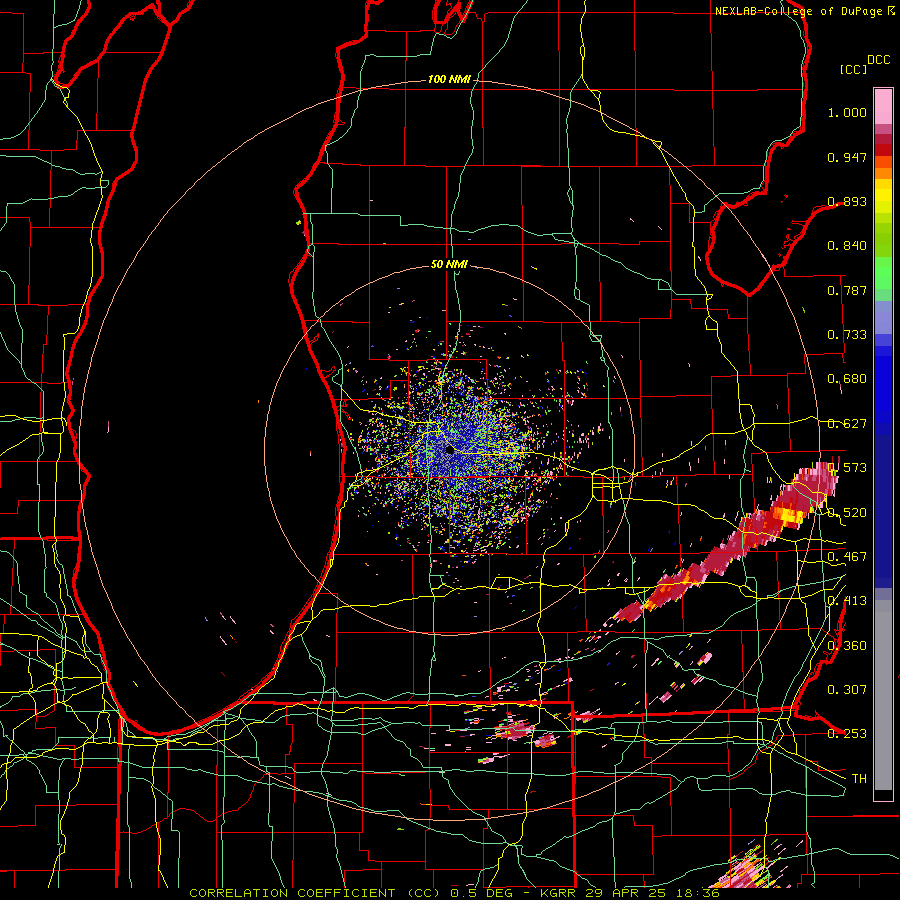Select the yellow swatch beside 0.893
This screenshot has height=900, width=900.
[x=883, y=200]
